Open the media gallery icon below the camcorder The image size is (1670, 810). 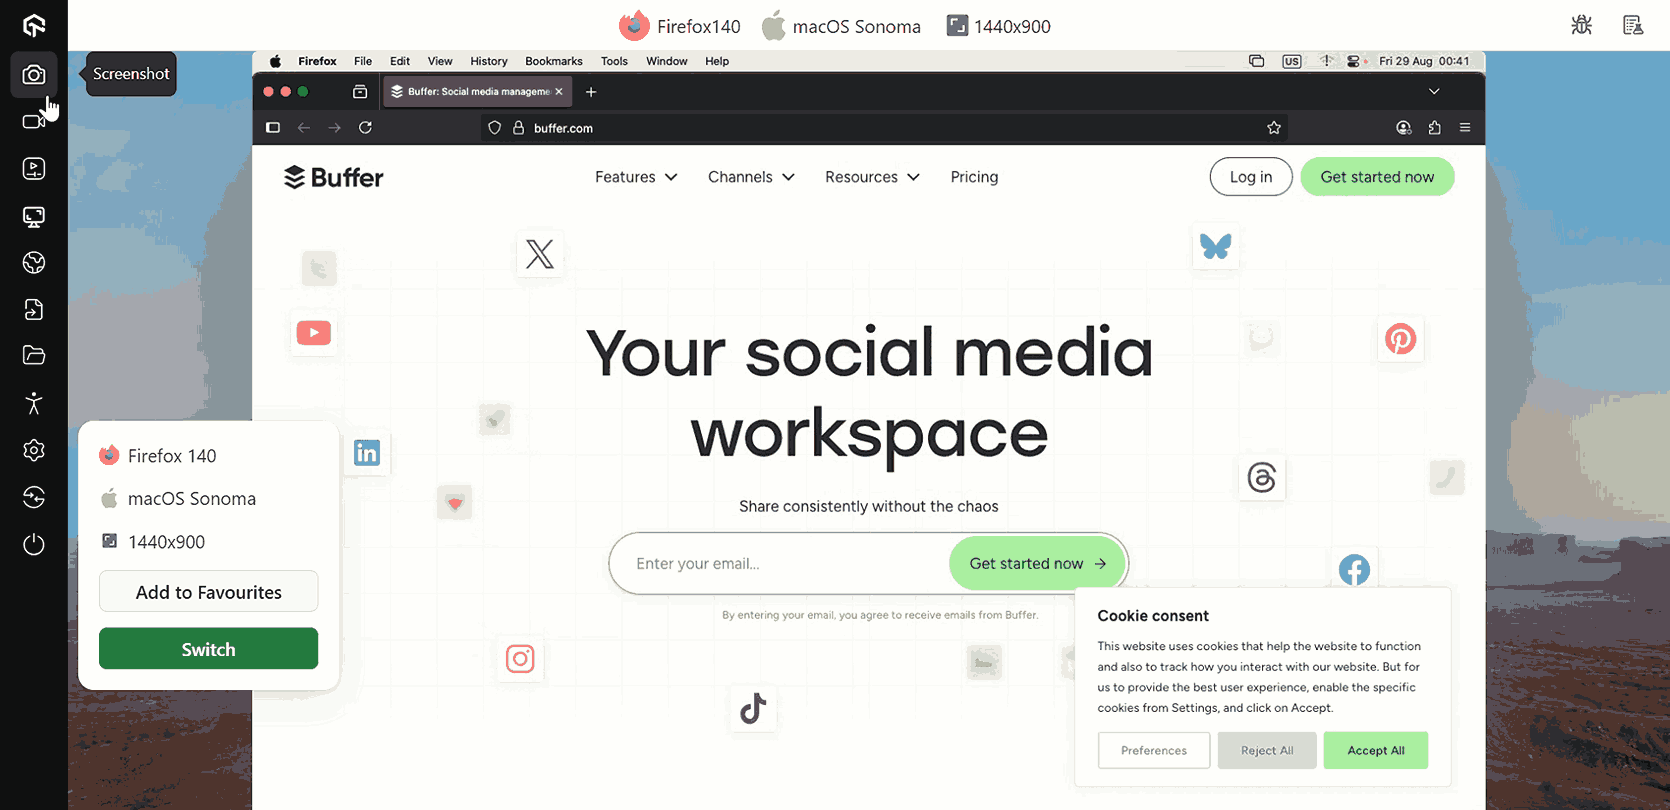point(34,169)
